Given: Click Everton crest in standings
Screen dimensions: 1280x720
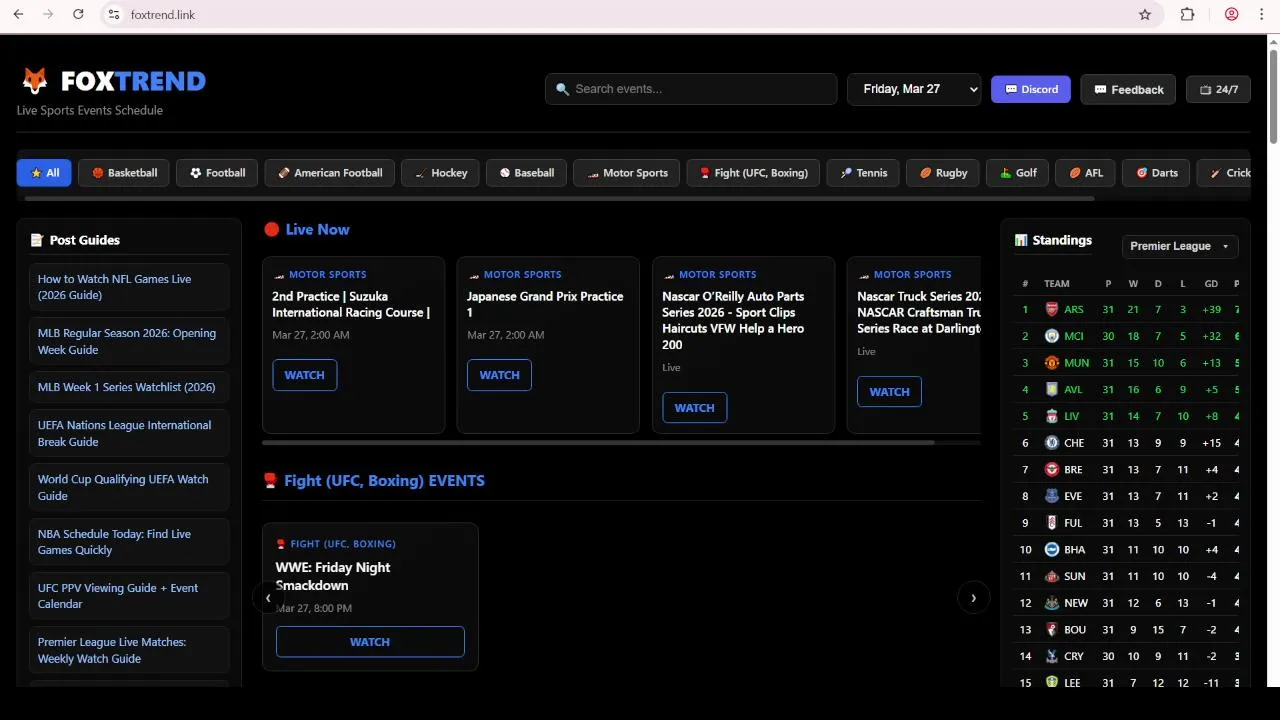Looking at the screenshot, I should pos(1052,496).
